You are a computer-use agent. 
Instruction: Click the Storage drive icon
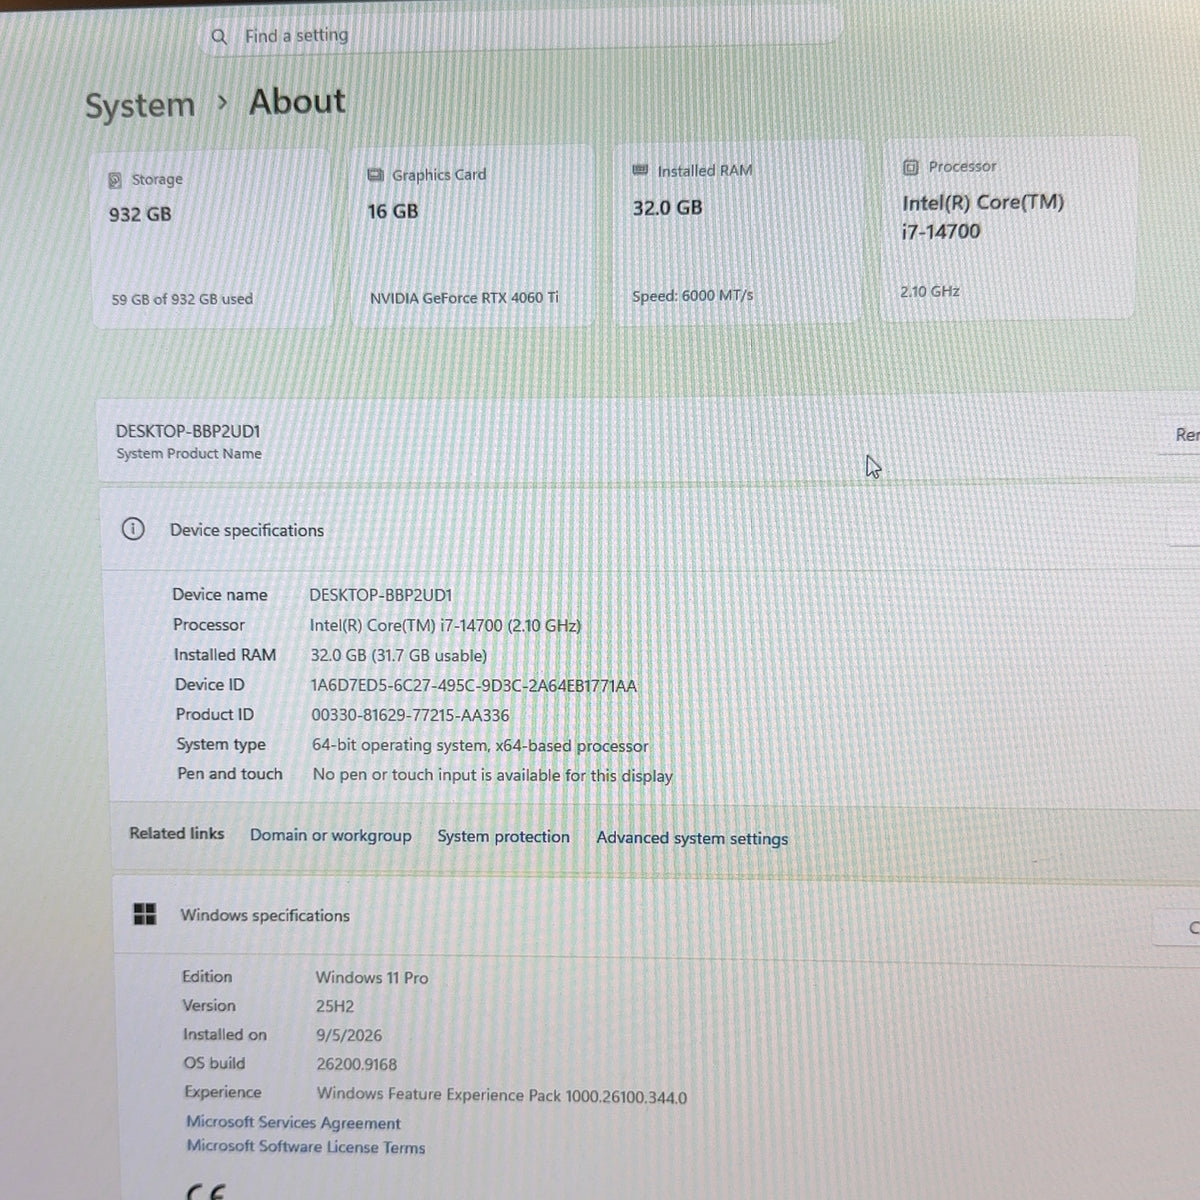tap(115, 181)
